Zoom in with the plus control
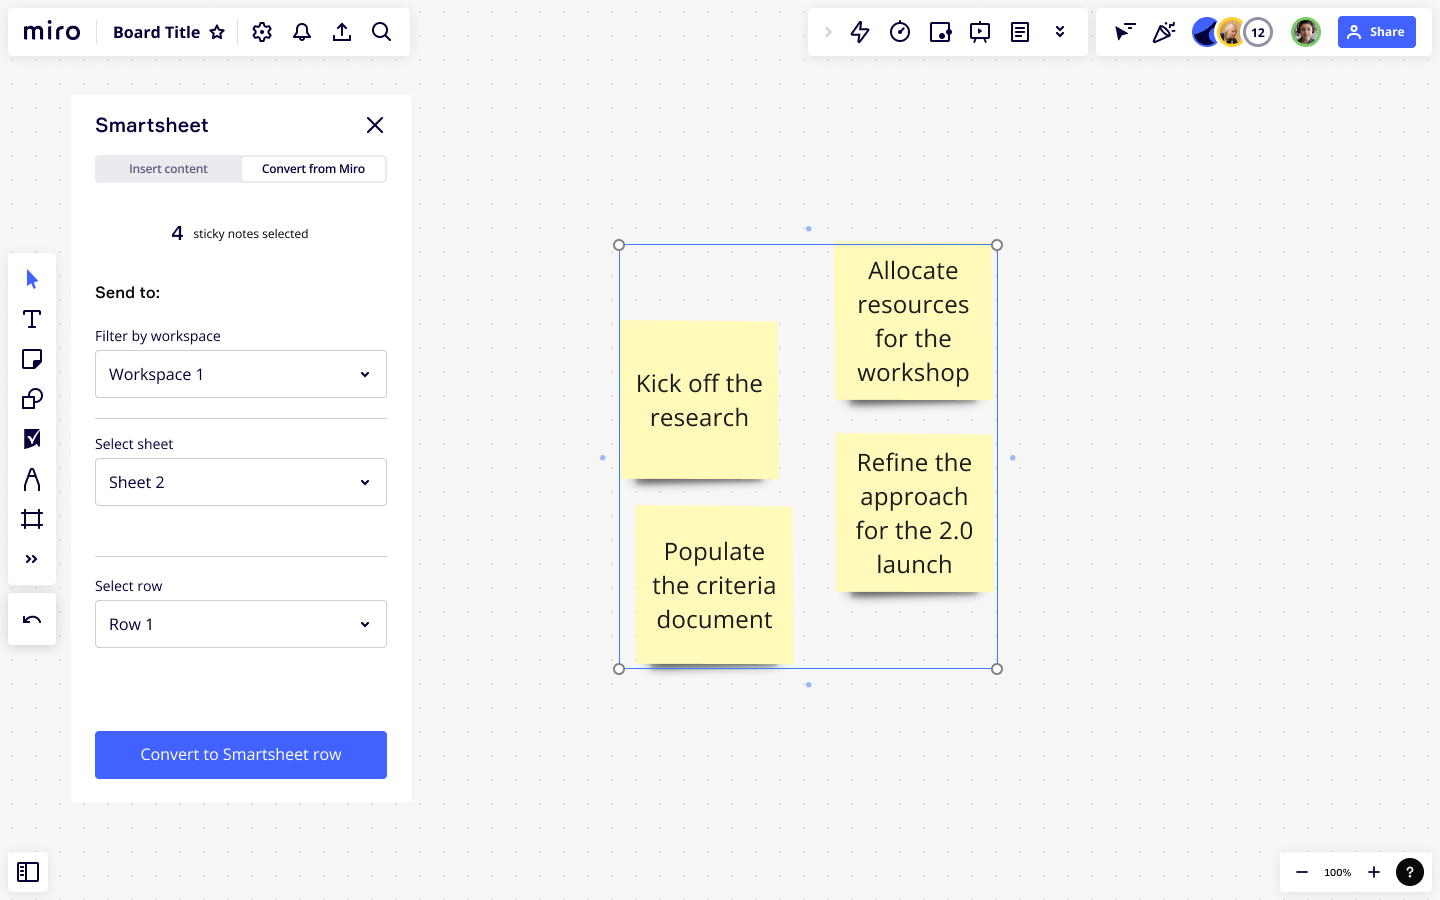Image resolution: width=1440 pixels, height=900 pixels. pos(1374,872)
